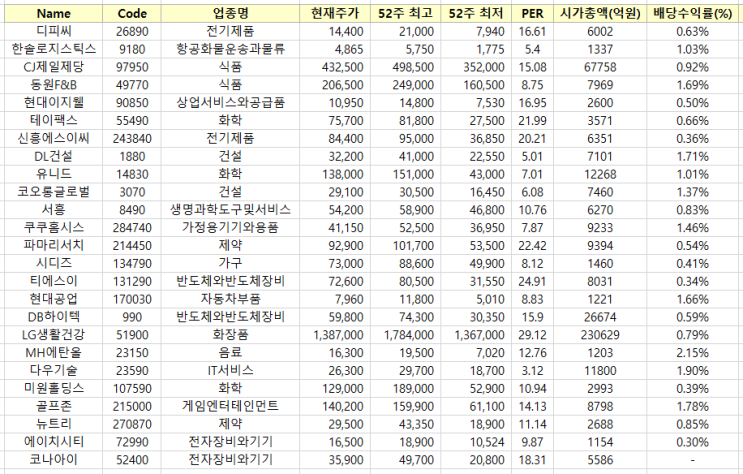This screenshot has height=474, width=743.
Task: Click the 시가총액(억원) header
Action: (600, 14)
